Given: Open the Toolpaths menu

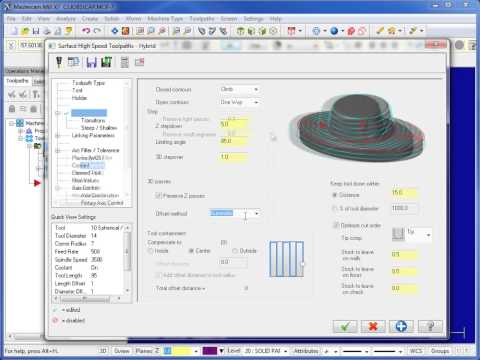Looking at the screenshot, I should coord(202,19).
